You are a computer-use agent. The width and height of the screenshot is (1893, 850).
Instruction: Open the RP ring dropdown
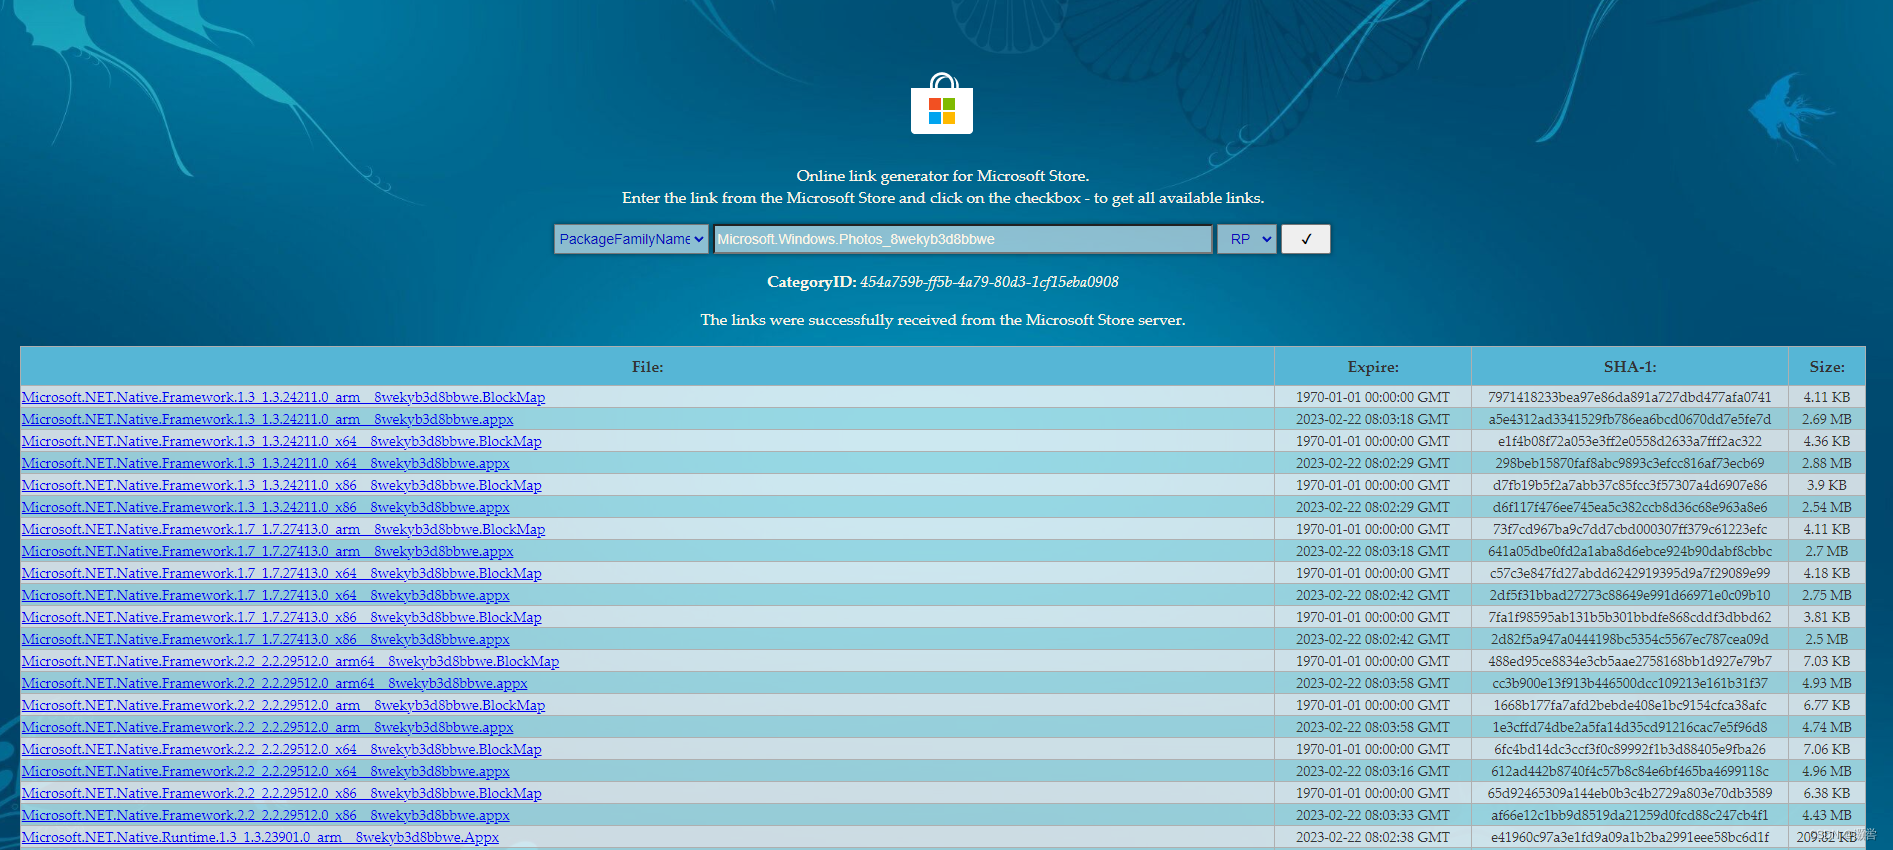[x=1247, y=239]
